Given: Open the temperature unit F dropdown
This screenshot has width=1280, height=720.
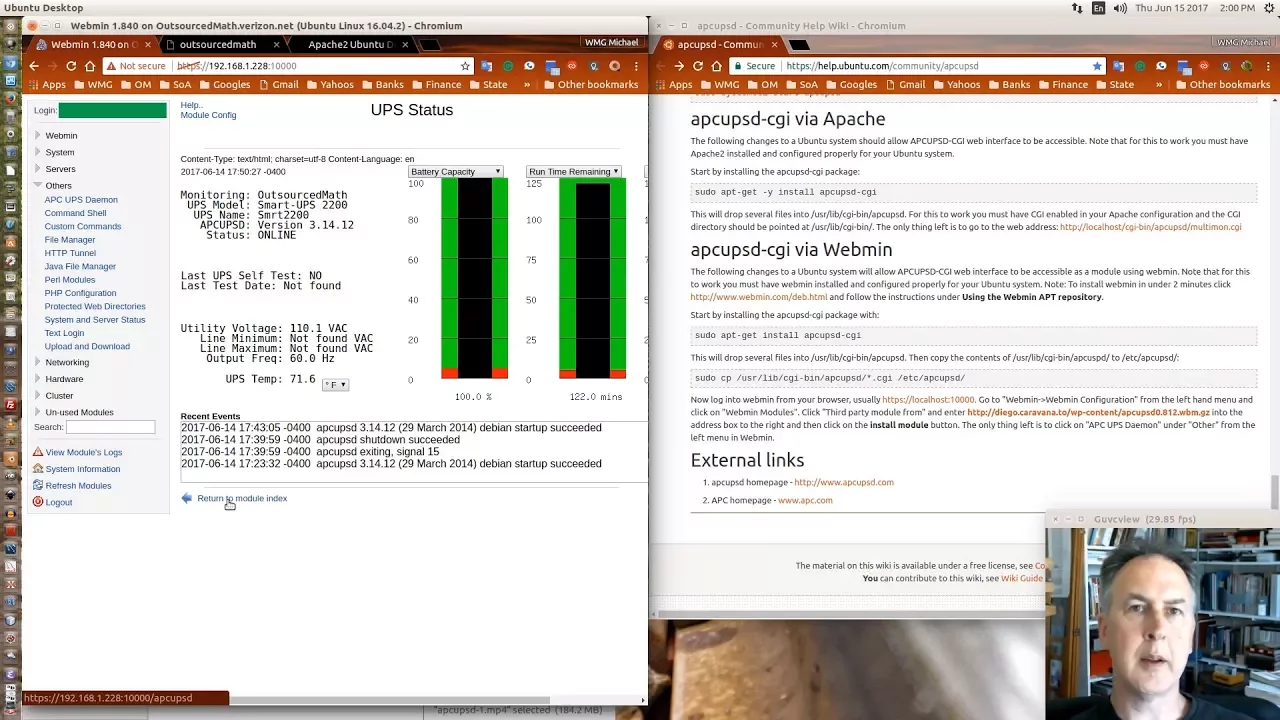Looking at the screenshot, I should point(335,385).
